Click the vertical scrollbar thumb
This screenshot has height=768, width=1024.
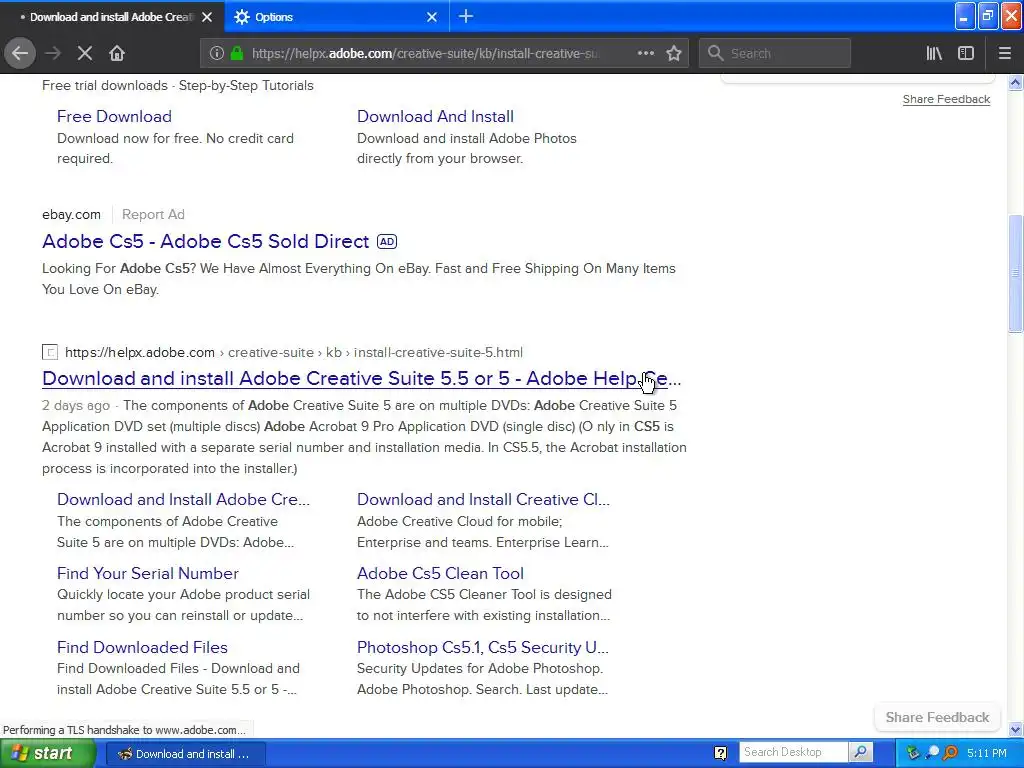tap(1016, 273)
